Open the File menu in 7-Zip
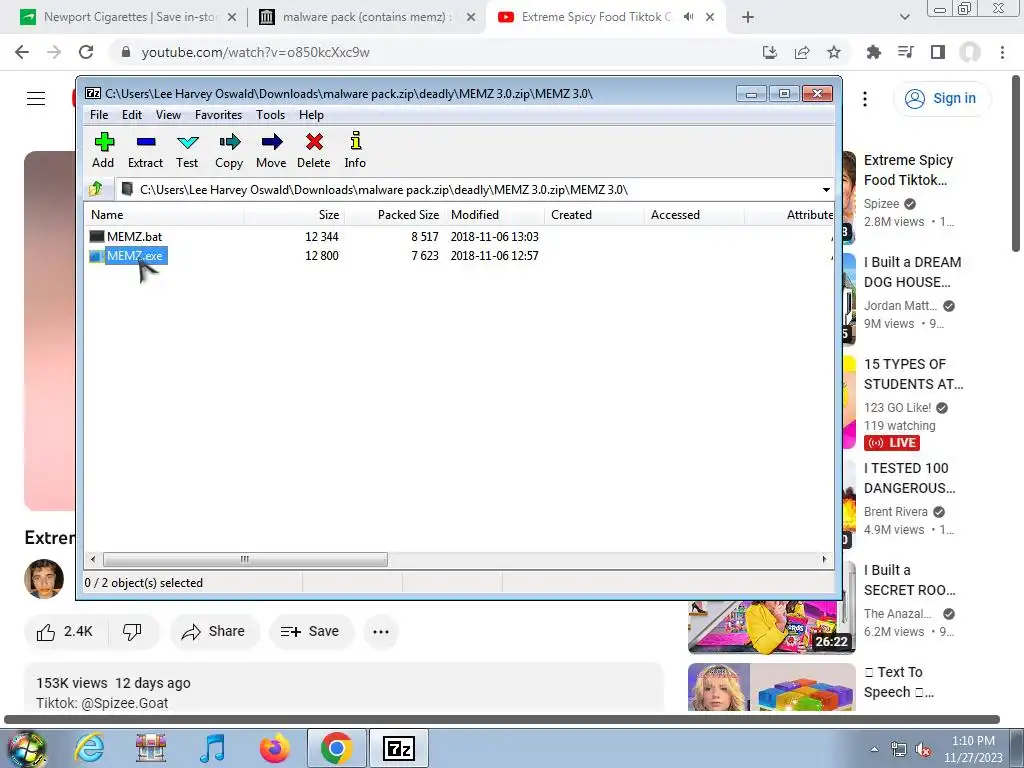 99,115
